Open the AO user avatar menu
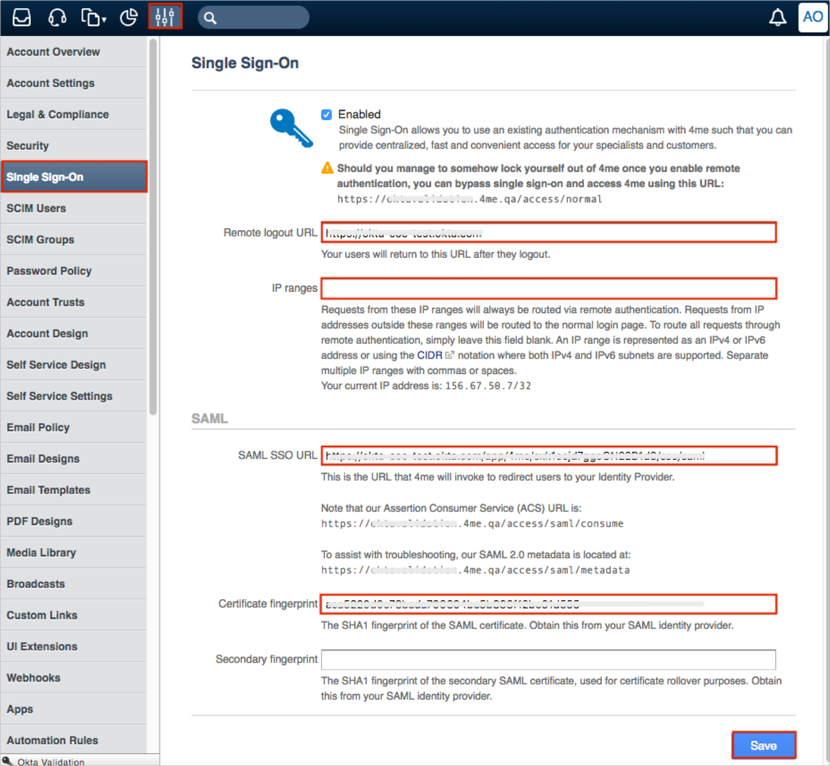Screen dimensions: 830x766 pos(812,17)
